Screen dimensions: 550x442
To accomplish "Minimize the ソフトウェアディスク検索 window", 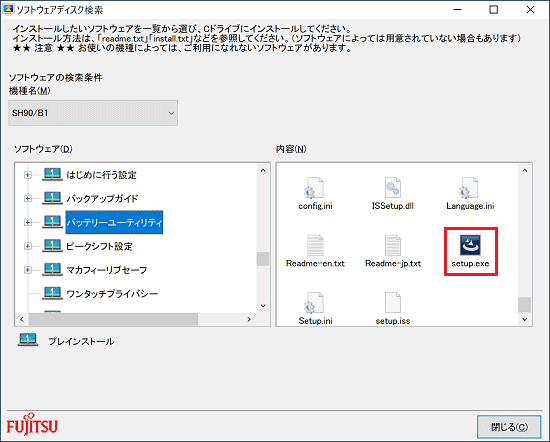I will tap(457, 9).
